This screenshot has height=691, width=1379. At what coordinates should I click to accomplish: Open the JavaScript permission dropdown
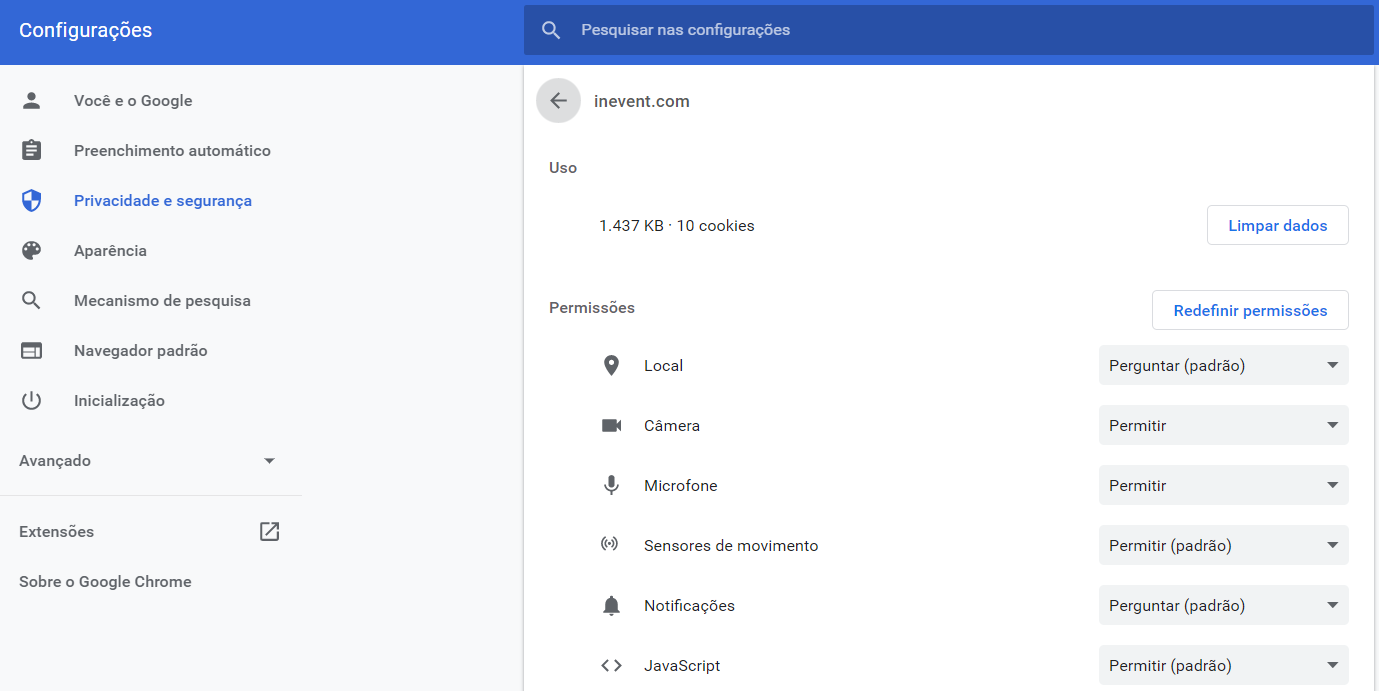(x=1223, y=666)
